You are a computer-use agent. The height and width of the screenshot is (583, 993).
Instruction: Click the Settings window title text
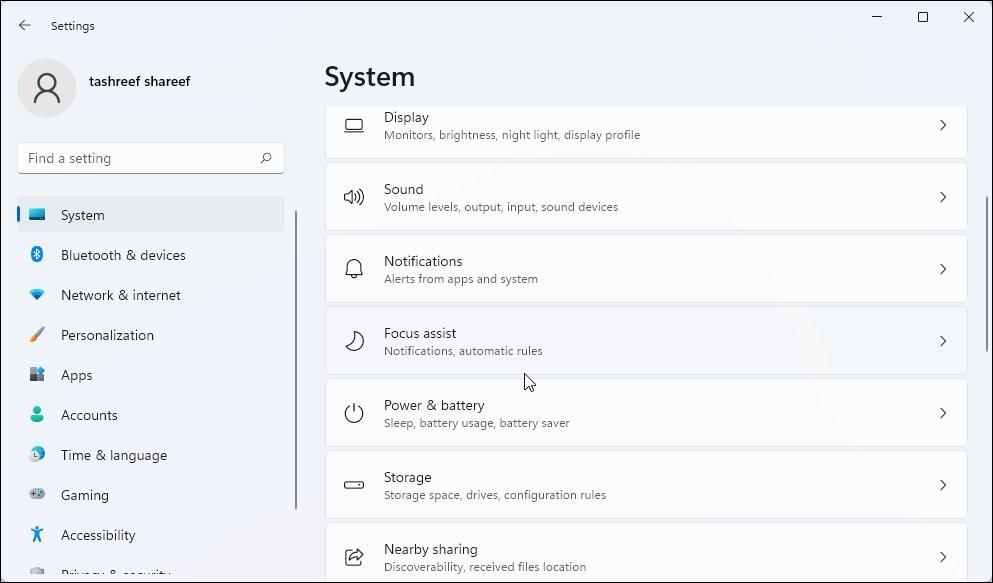(72, 26)
